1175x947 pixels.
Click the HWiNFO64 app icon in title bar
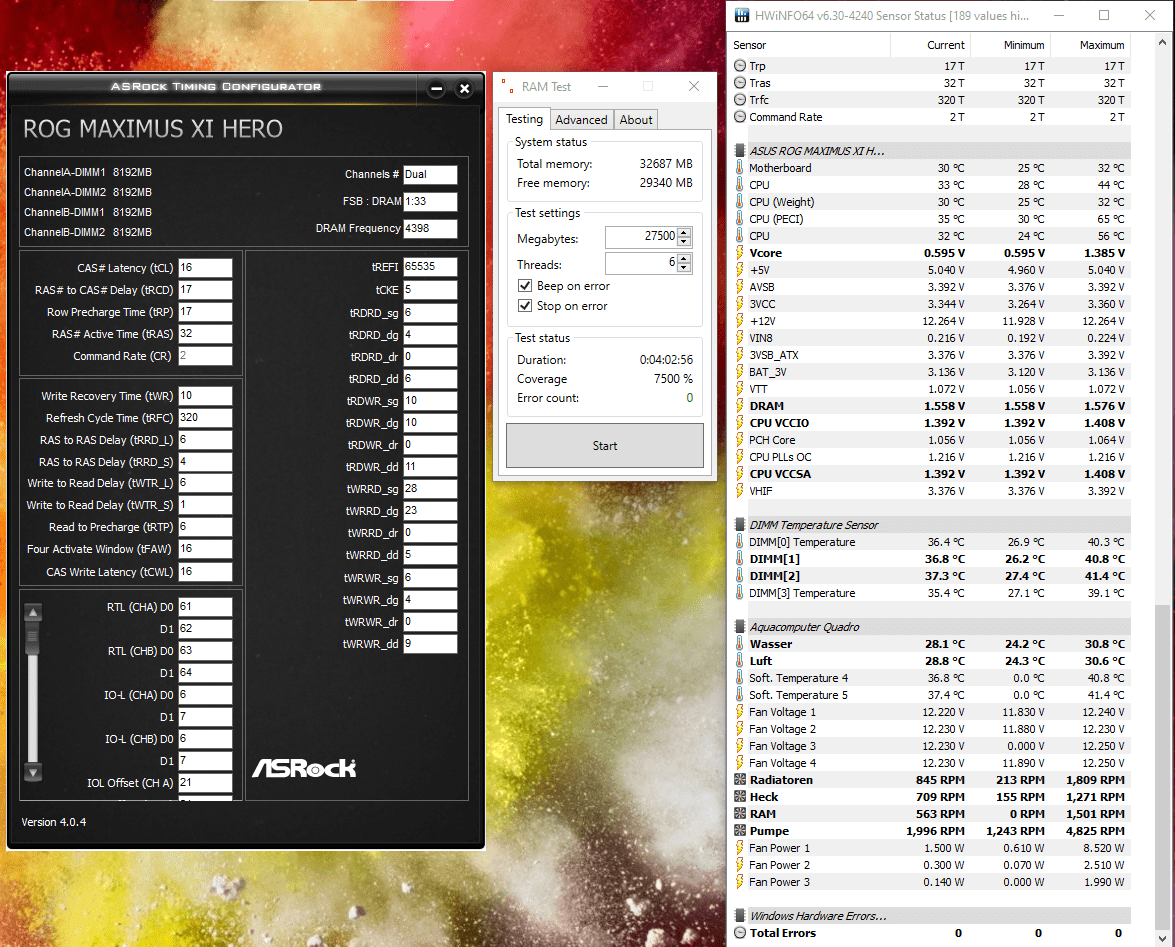[x=741, y=15]
